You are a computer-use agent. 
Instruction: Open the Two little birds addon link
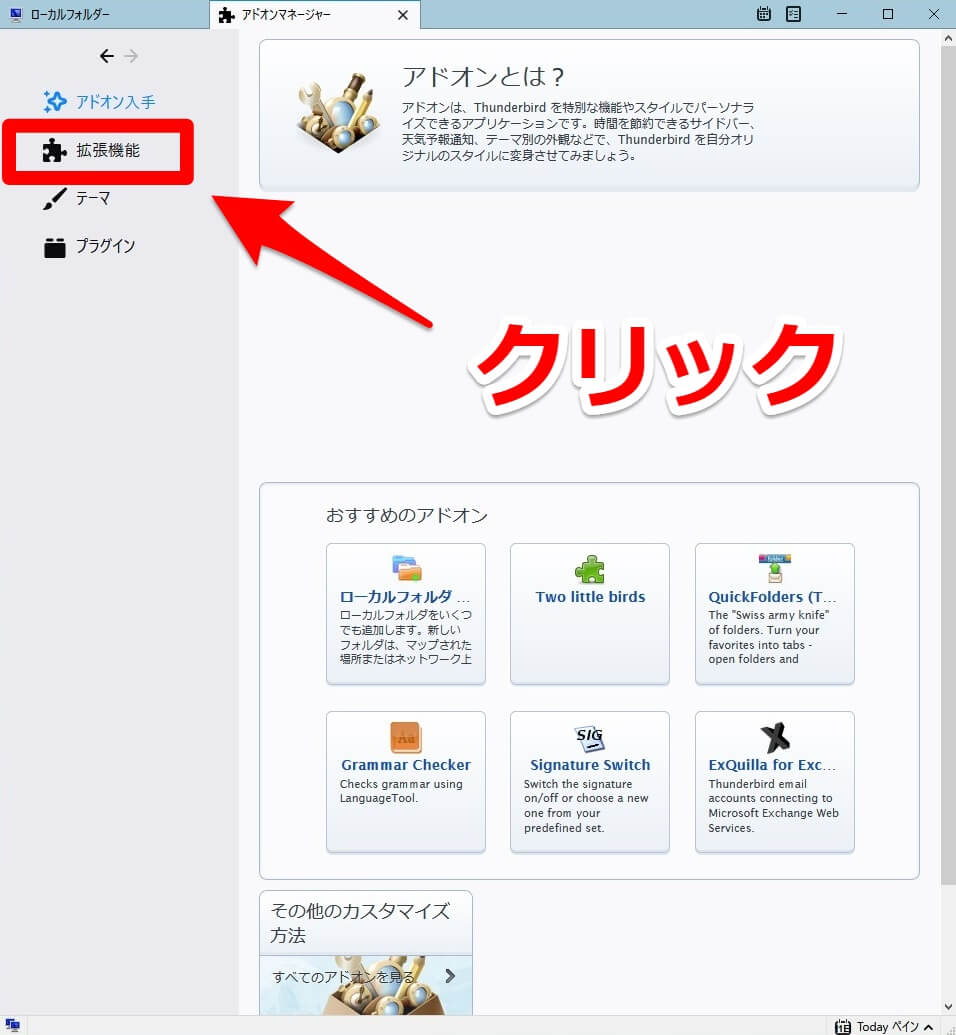coord(590,597)
